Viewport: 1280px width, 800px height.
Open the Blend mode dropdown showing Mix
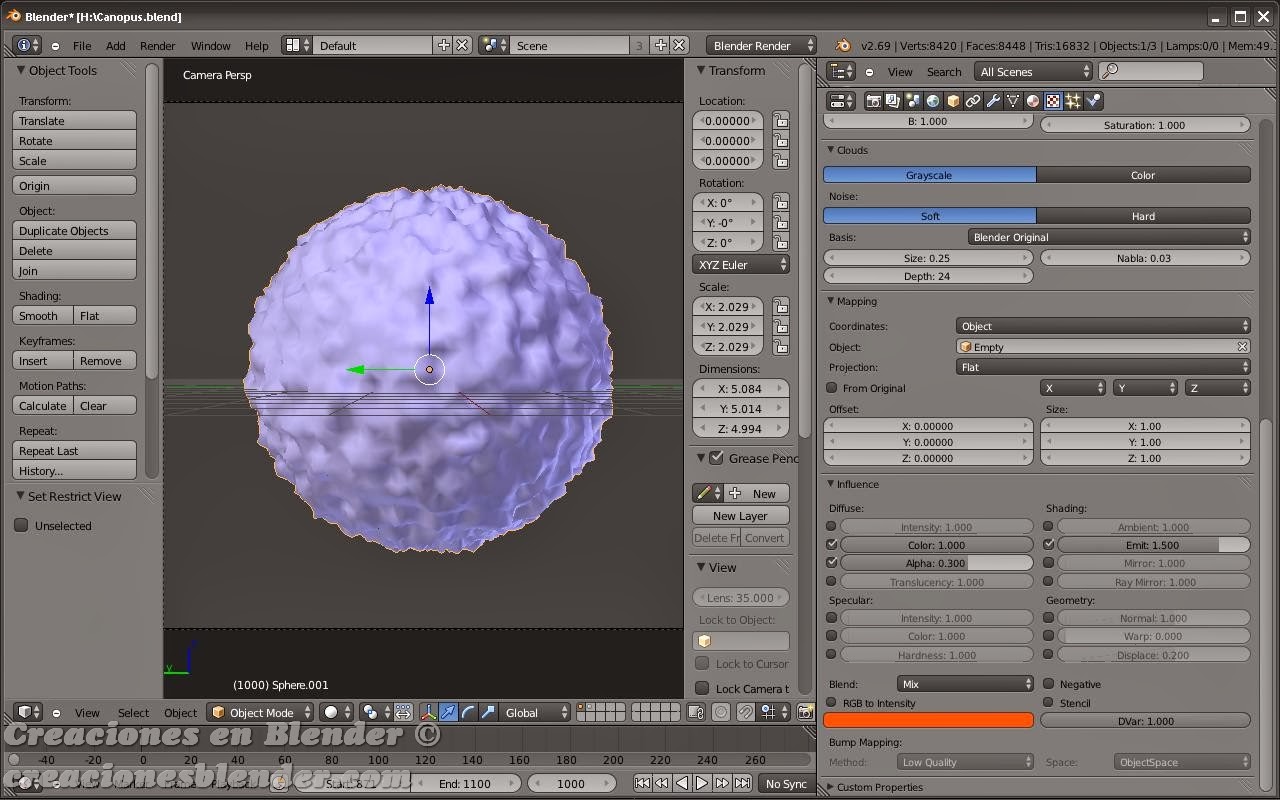(x=965, y=684)
